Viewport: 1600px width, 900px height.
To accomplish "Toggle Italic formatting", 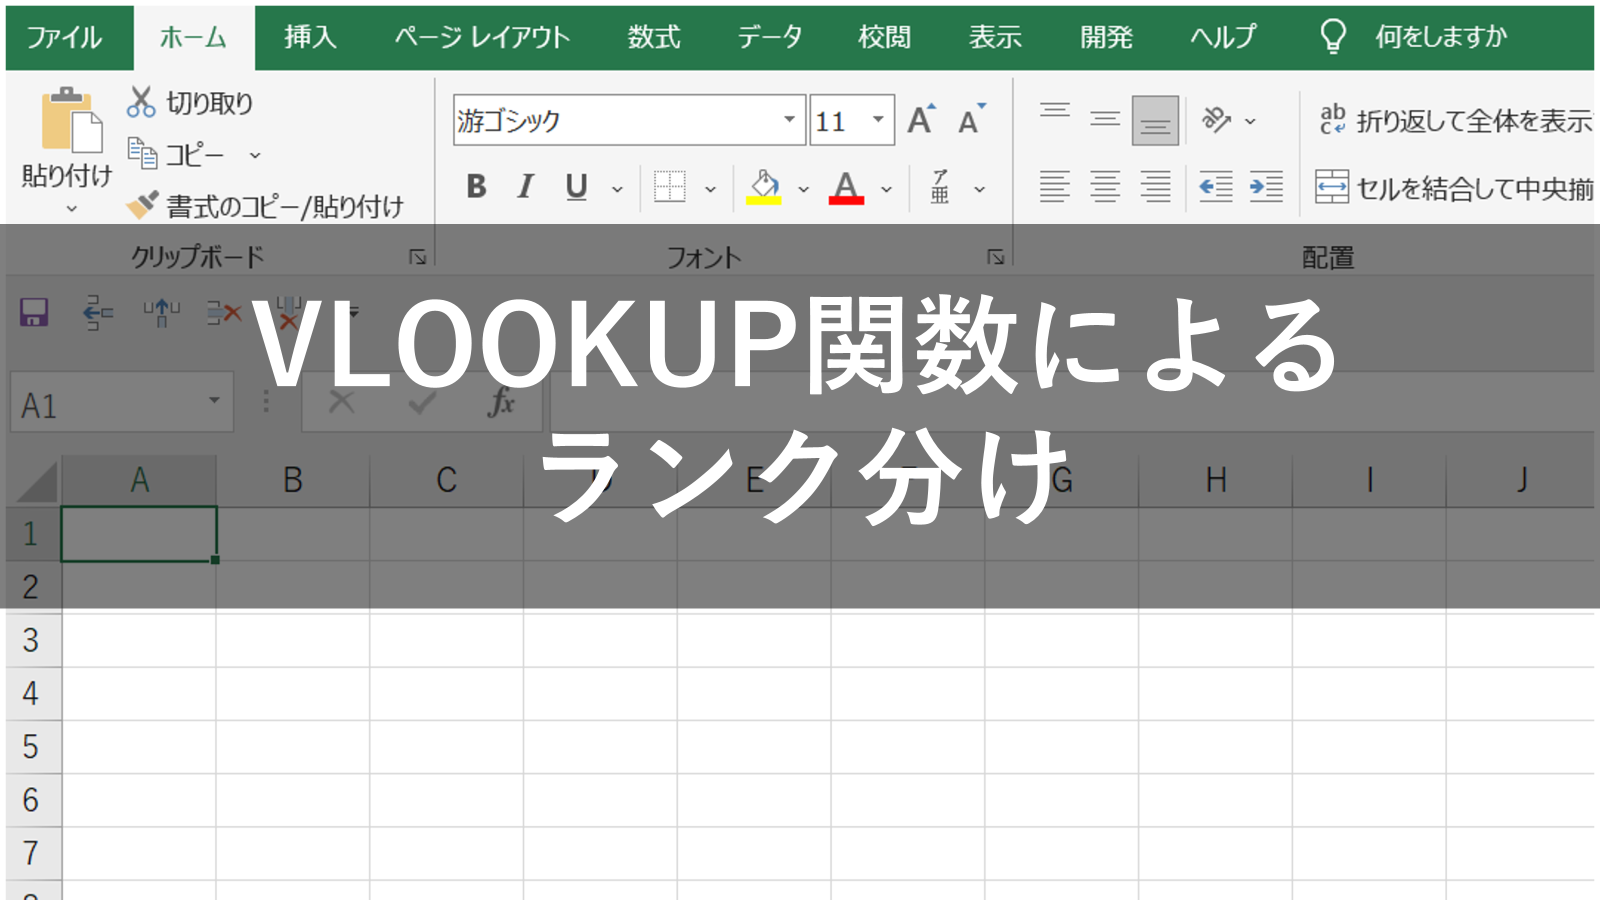I will point(525,187).
